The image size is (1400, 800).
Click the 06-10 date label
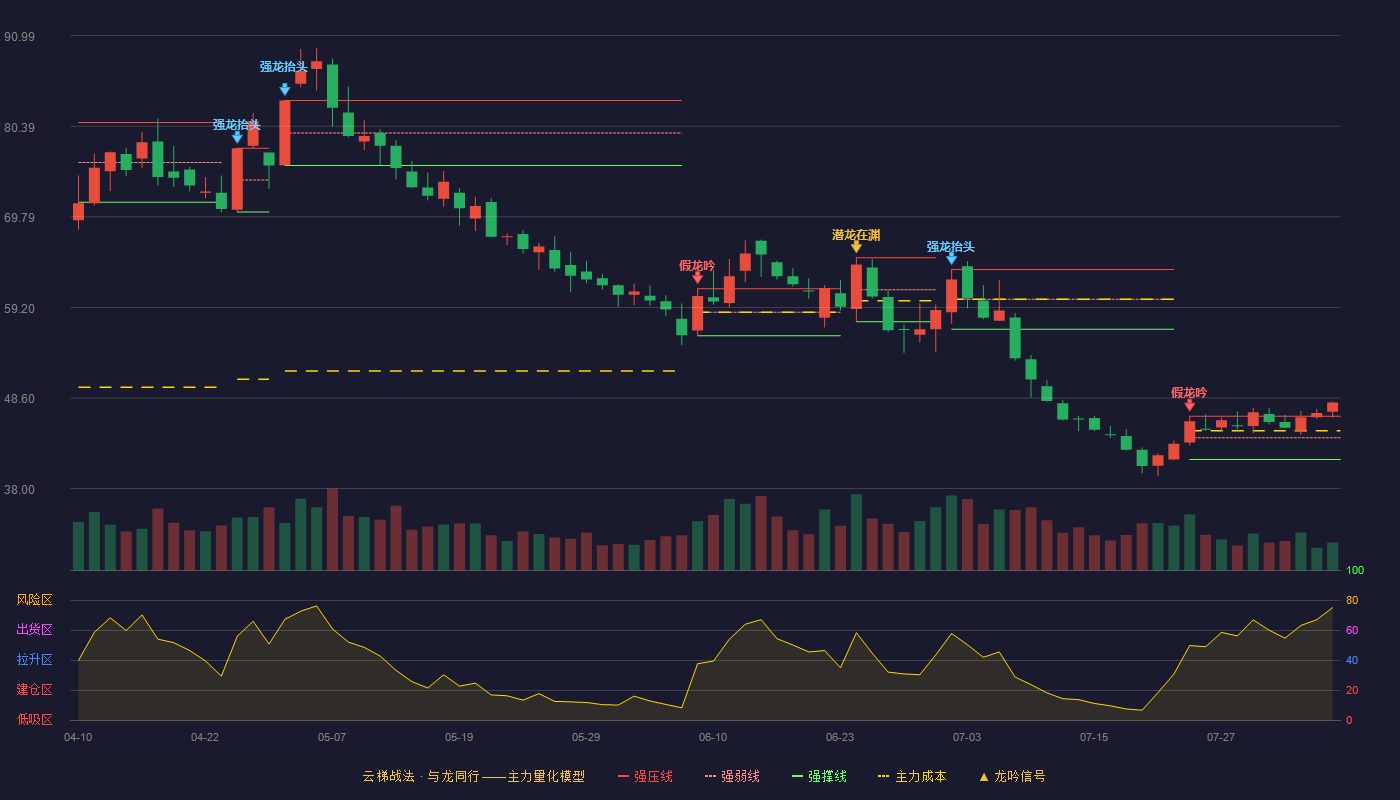pos(713,737)
